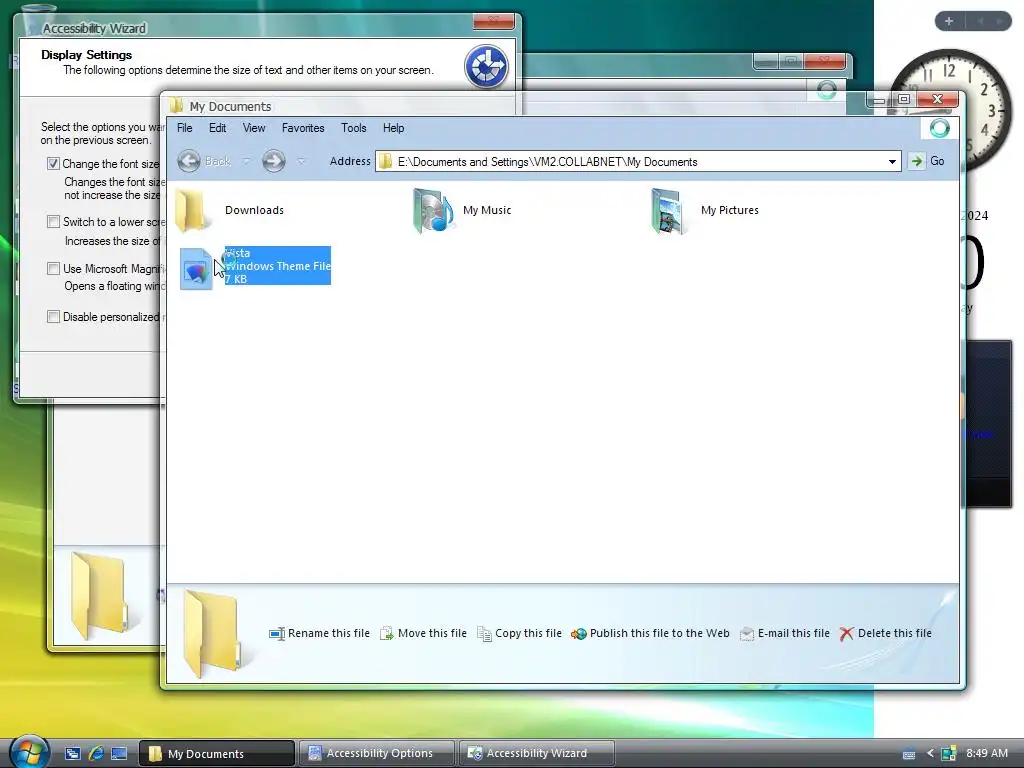Open the Edit menu
The width and height of the screenshot is (1024, 768).
[217, 128]
